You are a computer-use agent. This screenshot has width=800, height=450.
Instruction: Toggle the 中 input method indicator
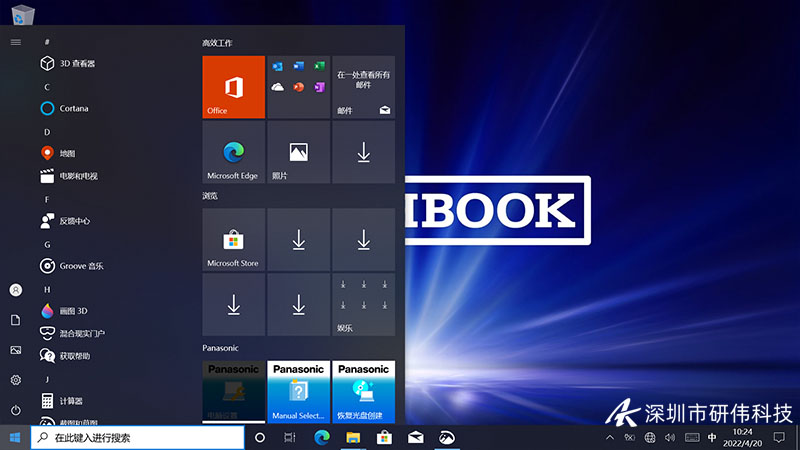click(712, 438)
